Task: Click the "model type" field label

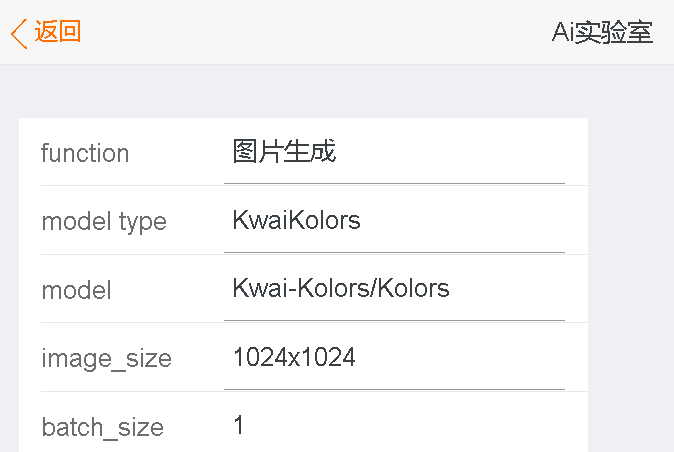Action: tap(104, 221)
